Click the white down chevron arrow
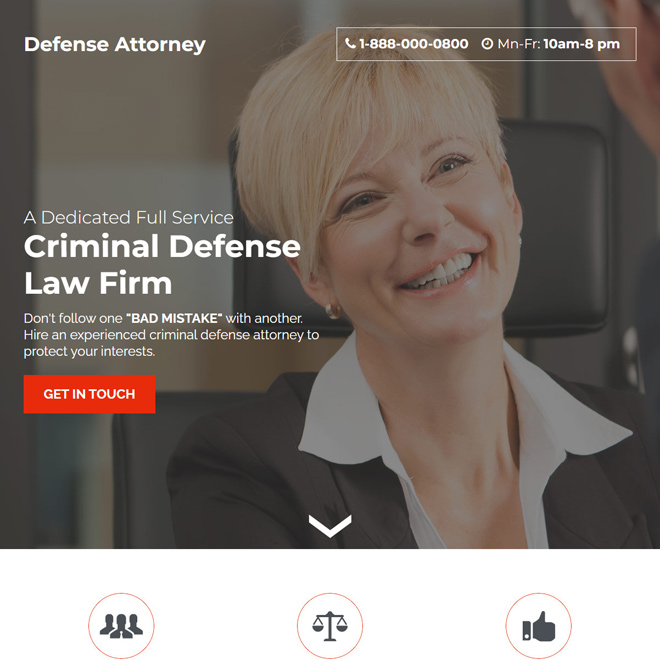This screenshot has width=660, height=660. click(330, 526)
